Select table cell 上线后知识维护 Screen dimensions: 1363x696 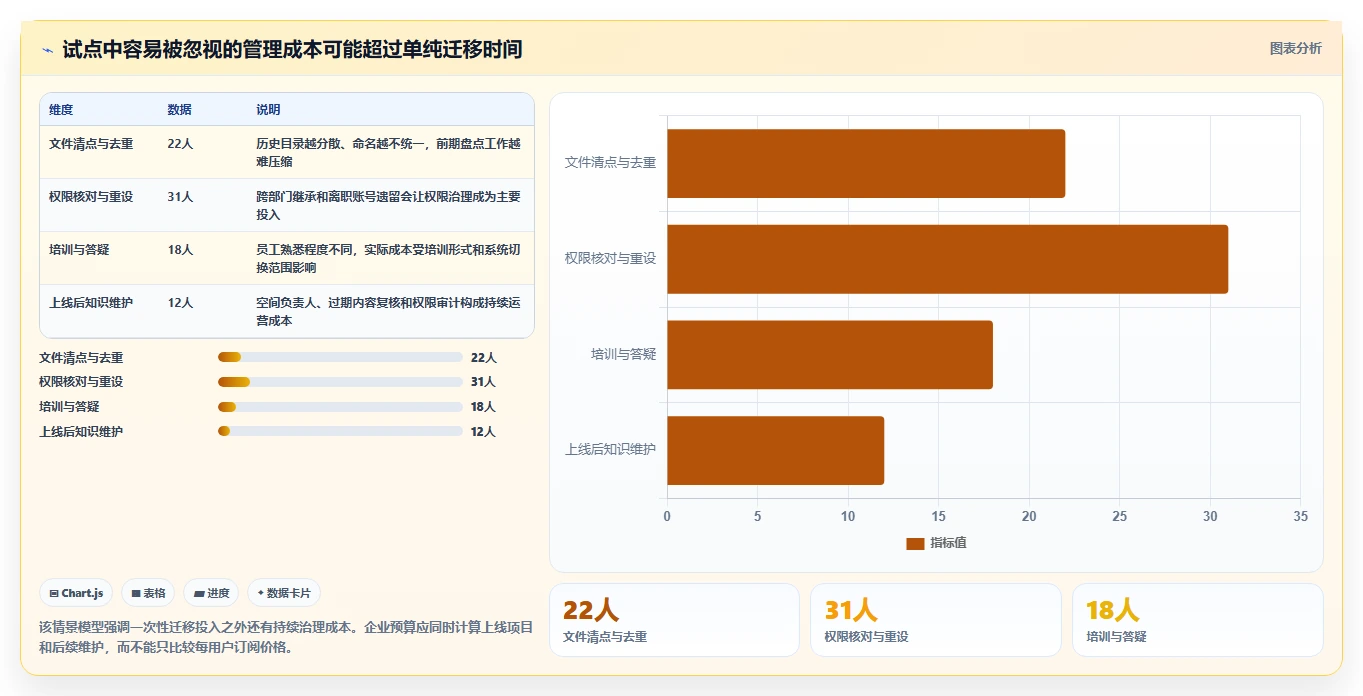(x=91, y=303)
